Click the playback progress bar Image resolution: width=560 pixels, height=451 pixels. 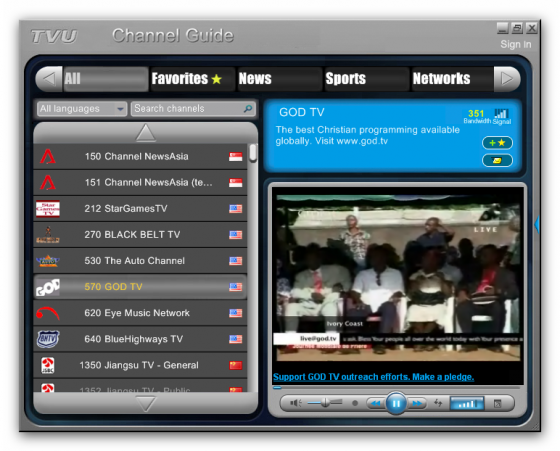click(396, 387)
